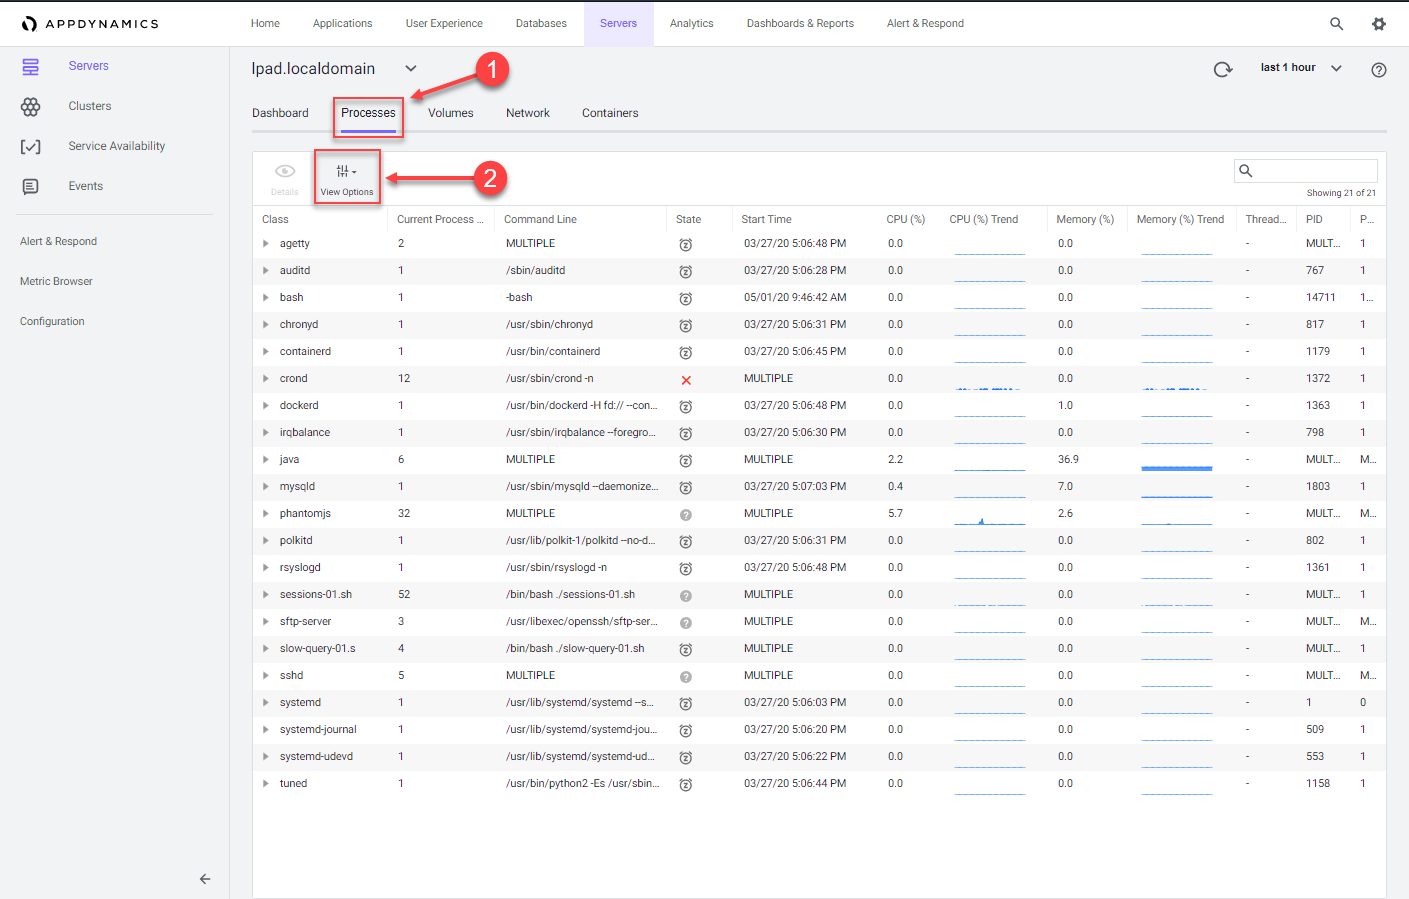Switch to the Containers tab
1409x899 pixels.
610,114
